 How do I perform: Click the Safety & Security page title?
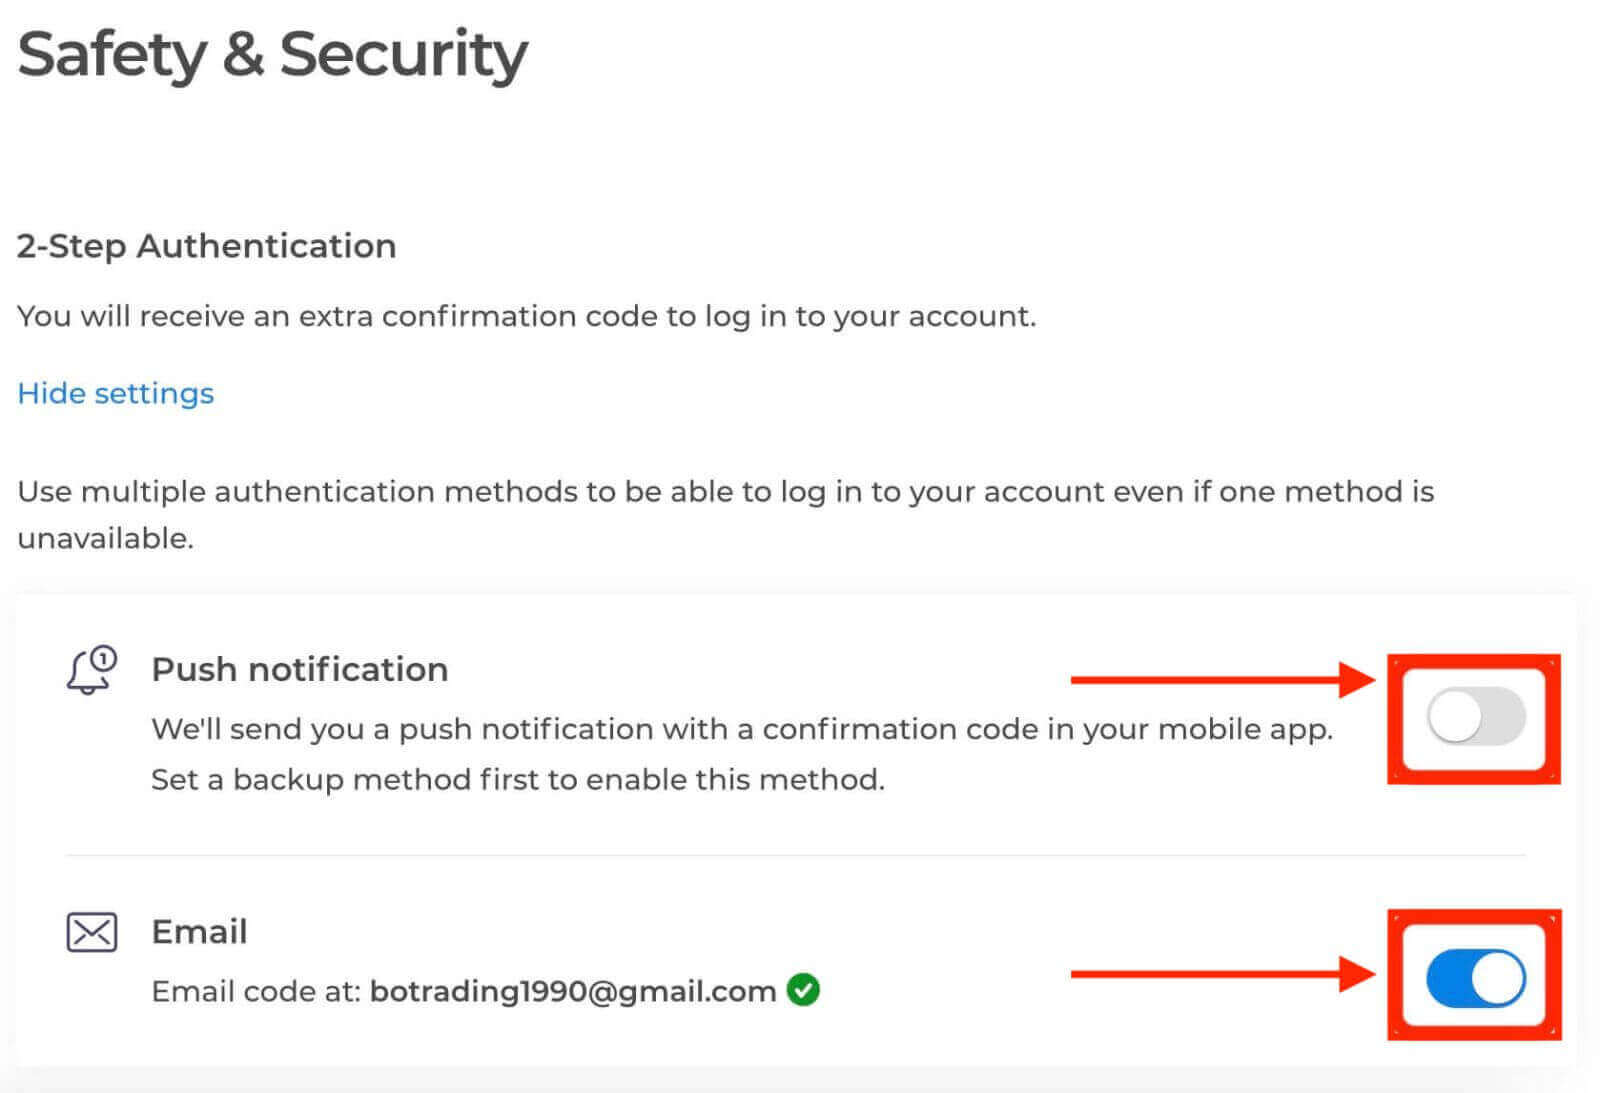tap(272, 54)
